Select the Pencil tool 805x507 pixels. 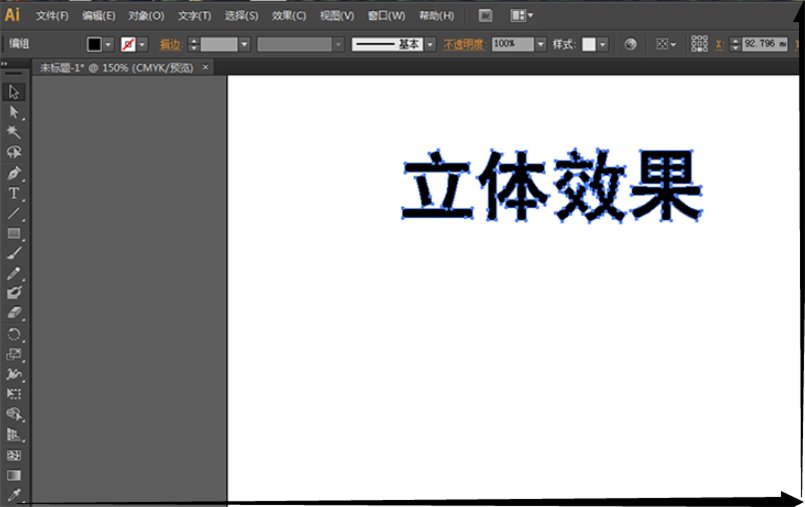[x=14, y=273]
